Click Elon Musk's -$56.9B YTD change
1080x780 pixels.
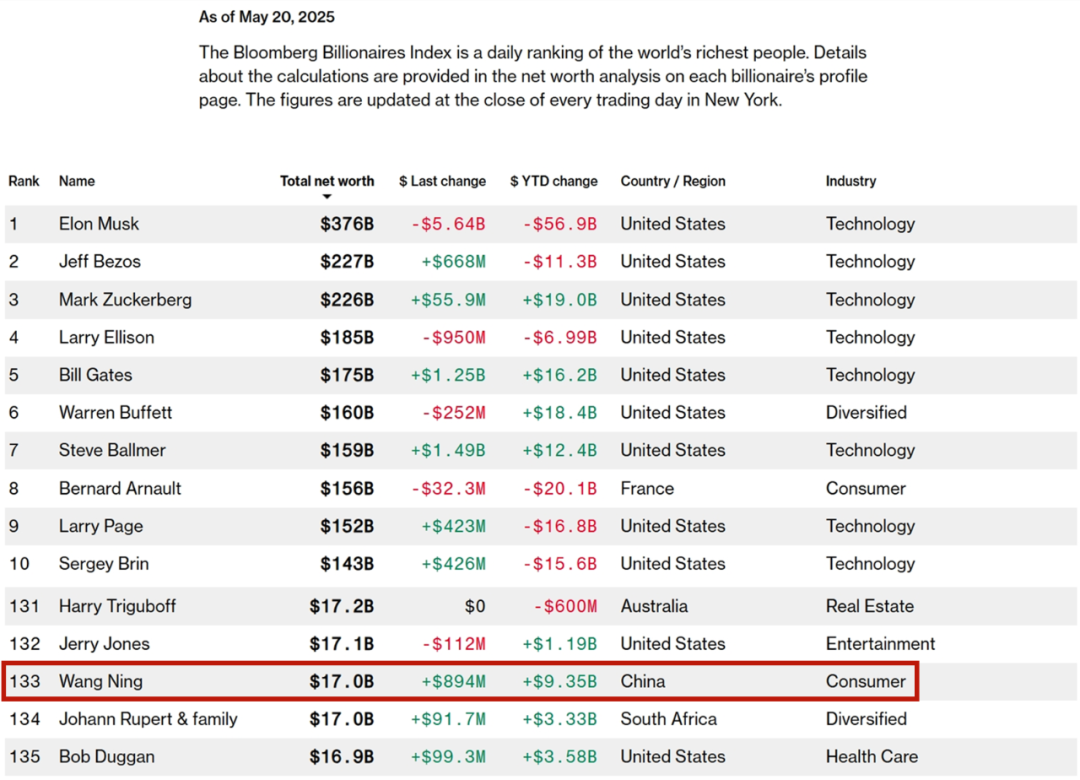pyautogui.click(x=560, y=224)
